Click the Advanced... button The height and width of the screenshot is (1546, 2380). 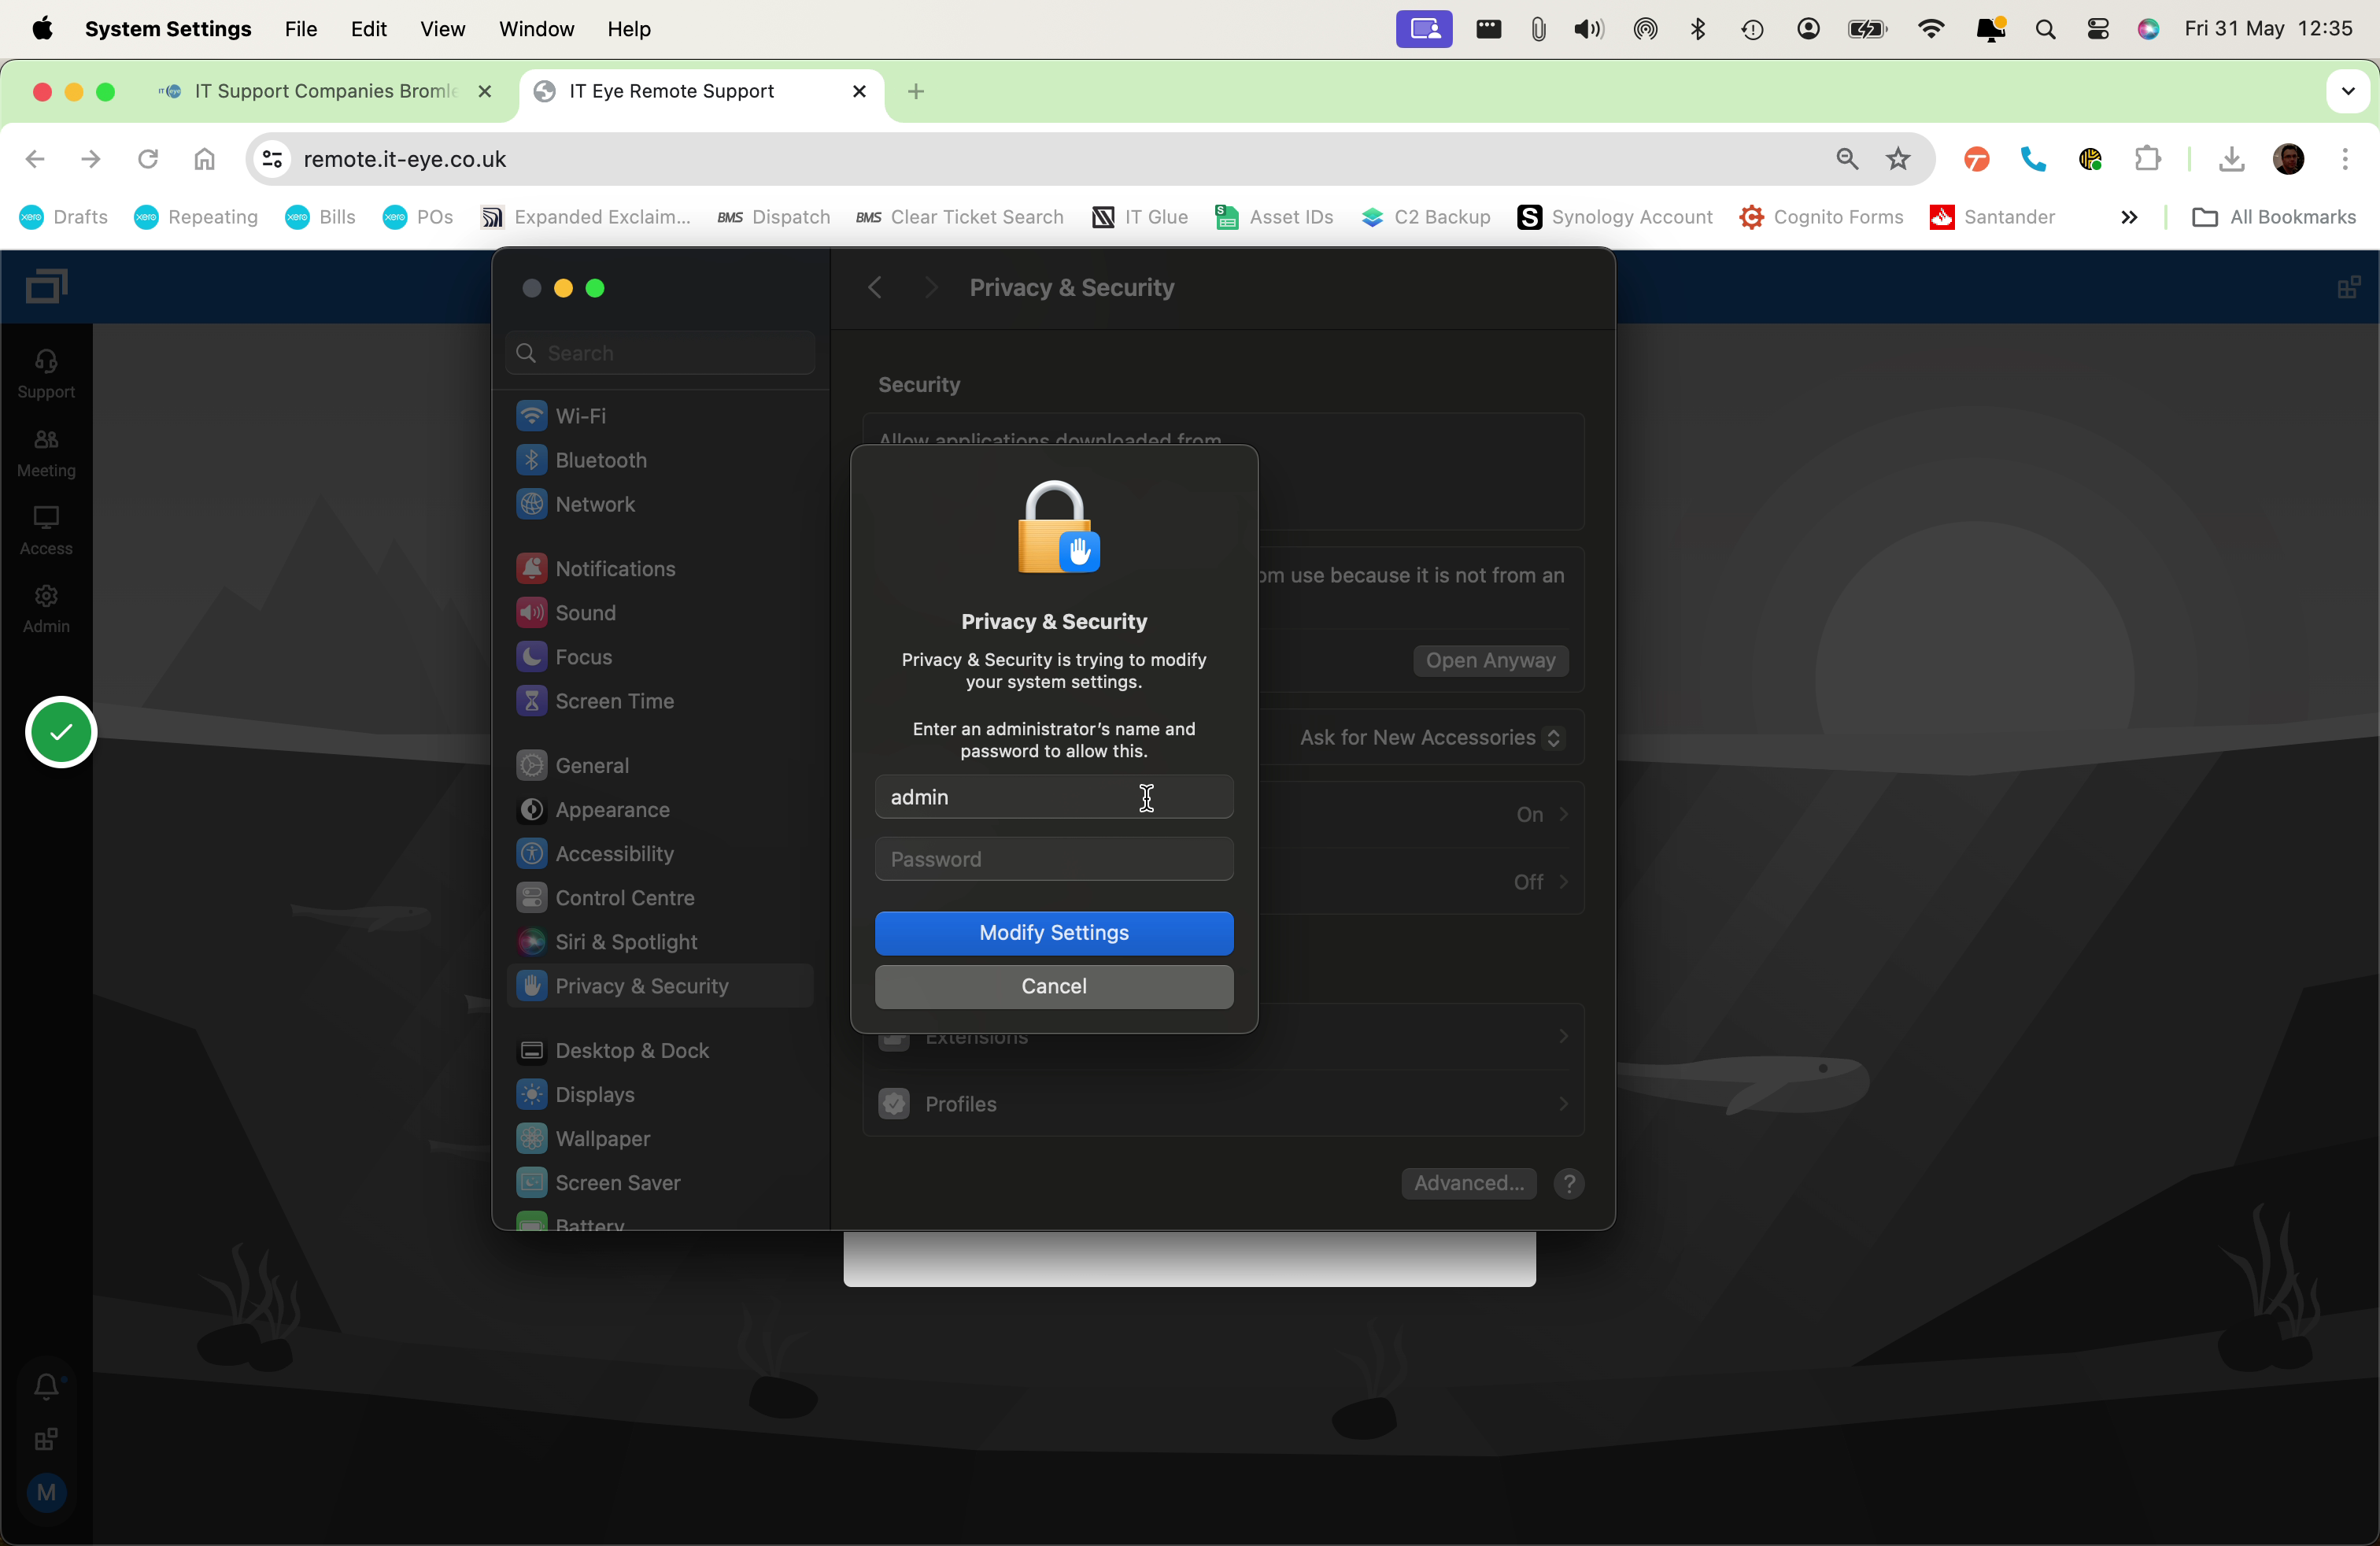click(x=1468, y=1183)
